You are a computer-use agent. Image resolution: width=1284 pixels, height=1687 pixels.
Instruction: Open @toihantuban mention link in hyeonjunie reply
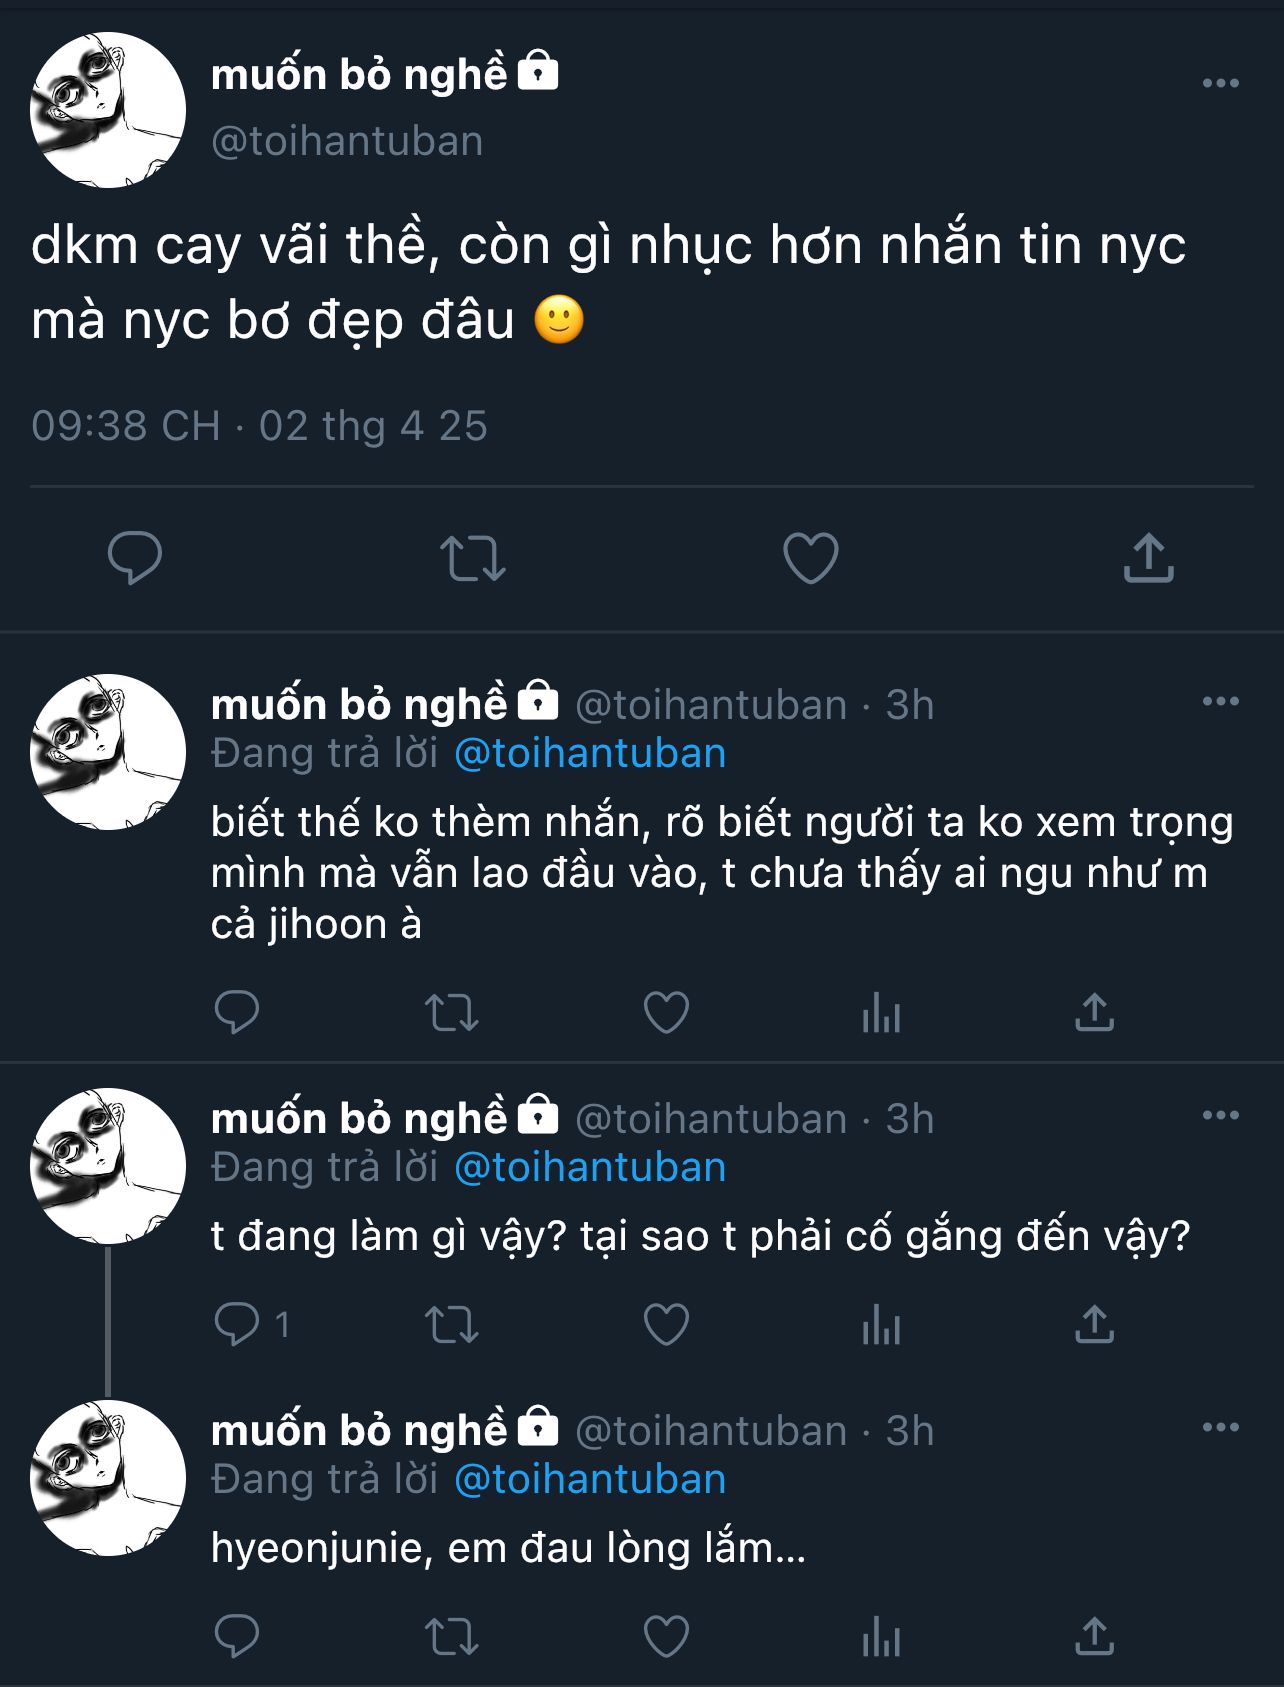(x=590, y=1480)
